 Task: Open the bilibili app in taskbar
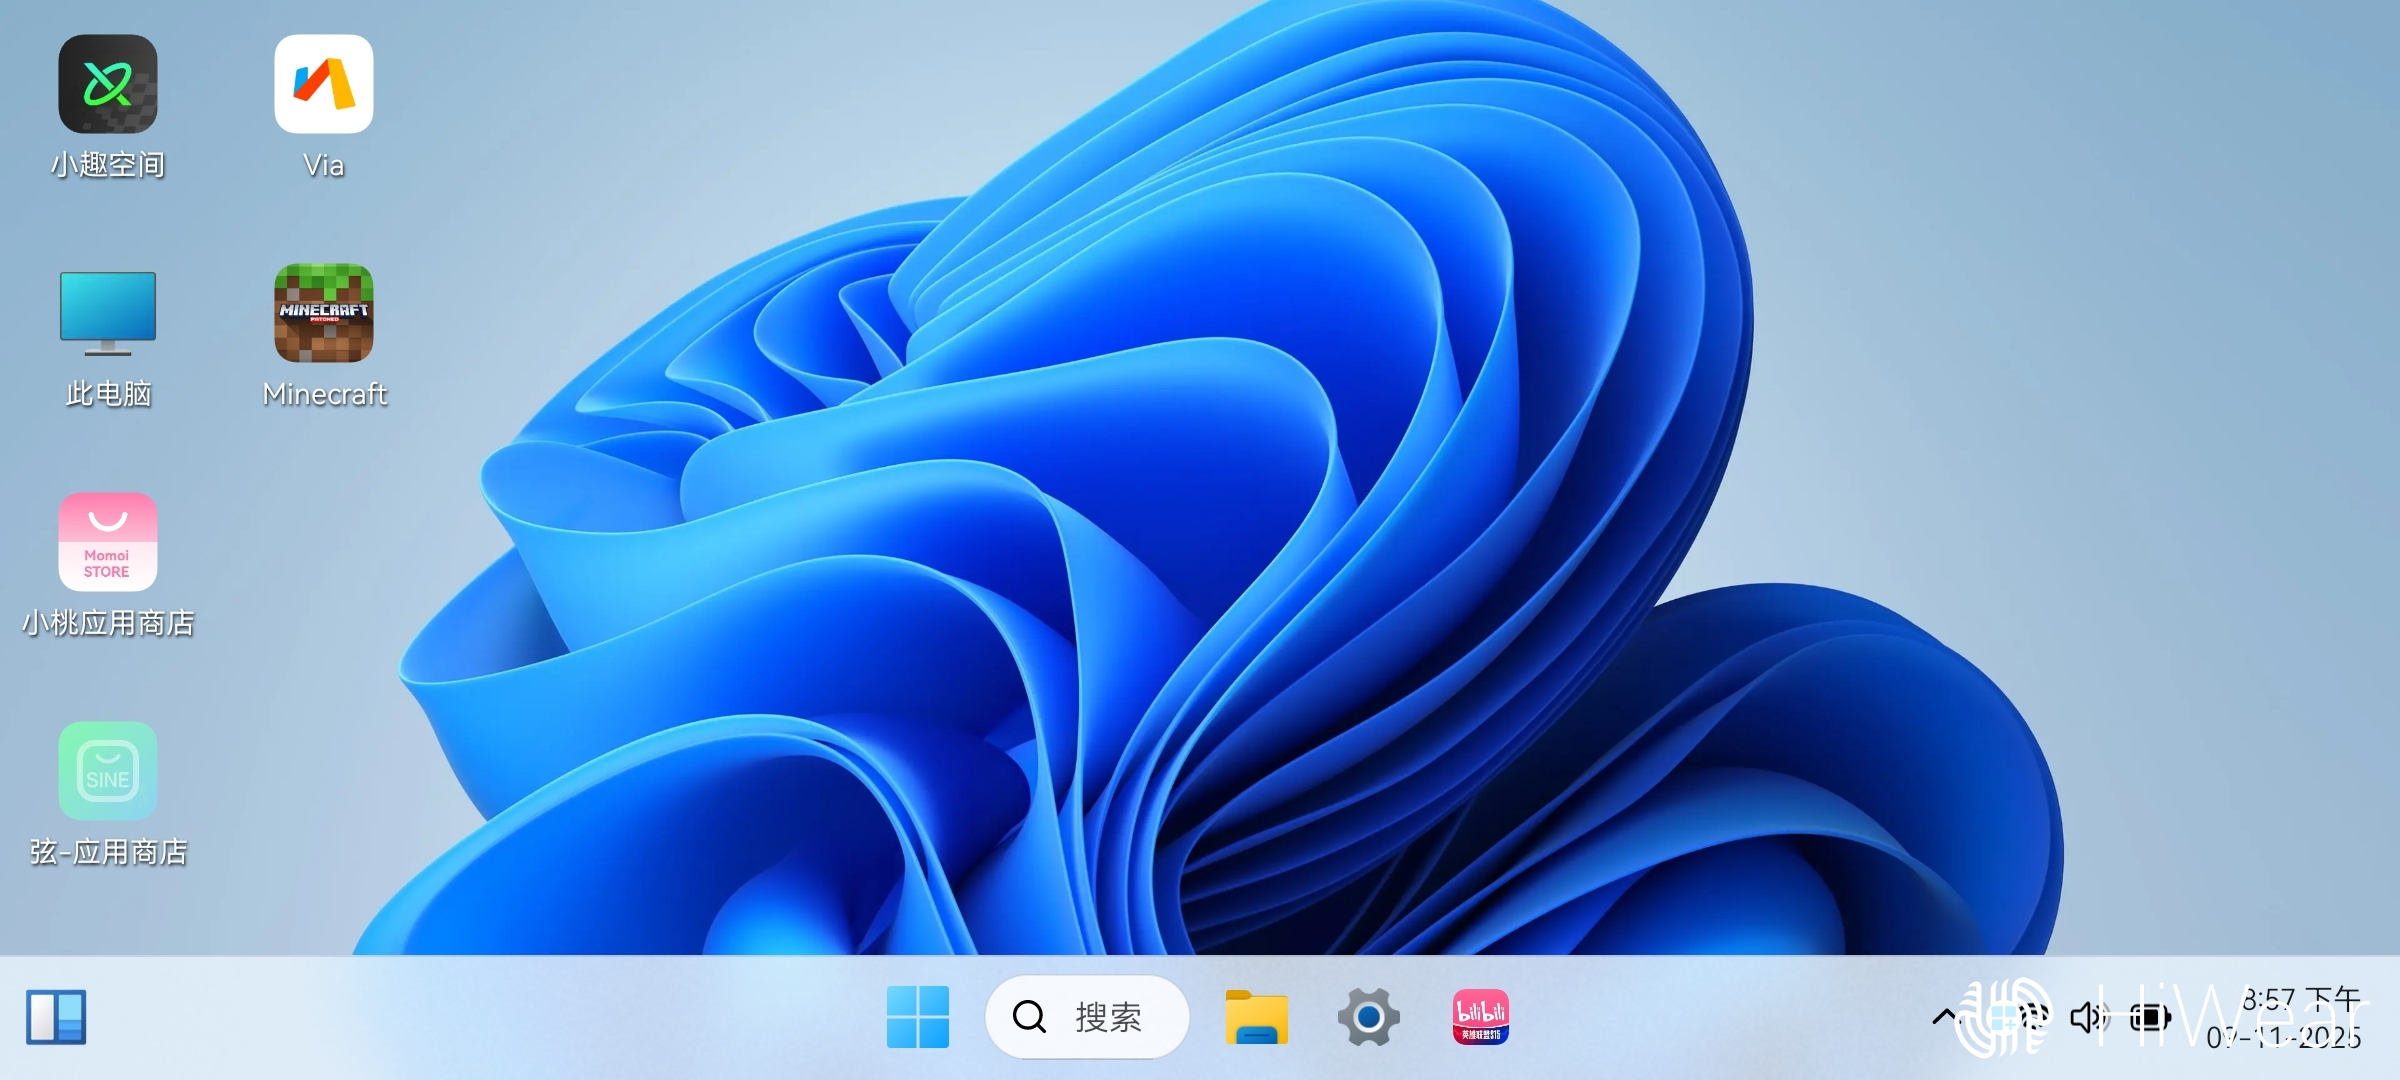[x=1481, y=1018]
